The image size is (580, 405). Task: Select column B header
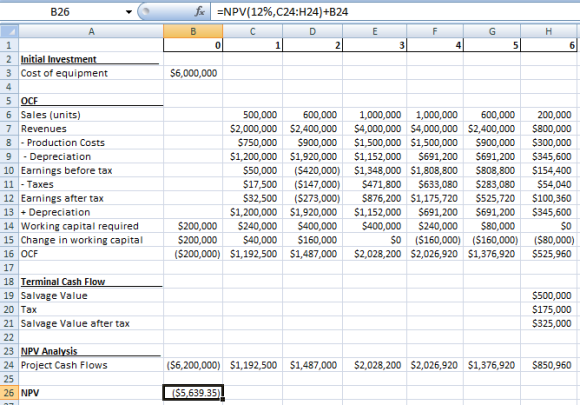[193, 31]
